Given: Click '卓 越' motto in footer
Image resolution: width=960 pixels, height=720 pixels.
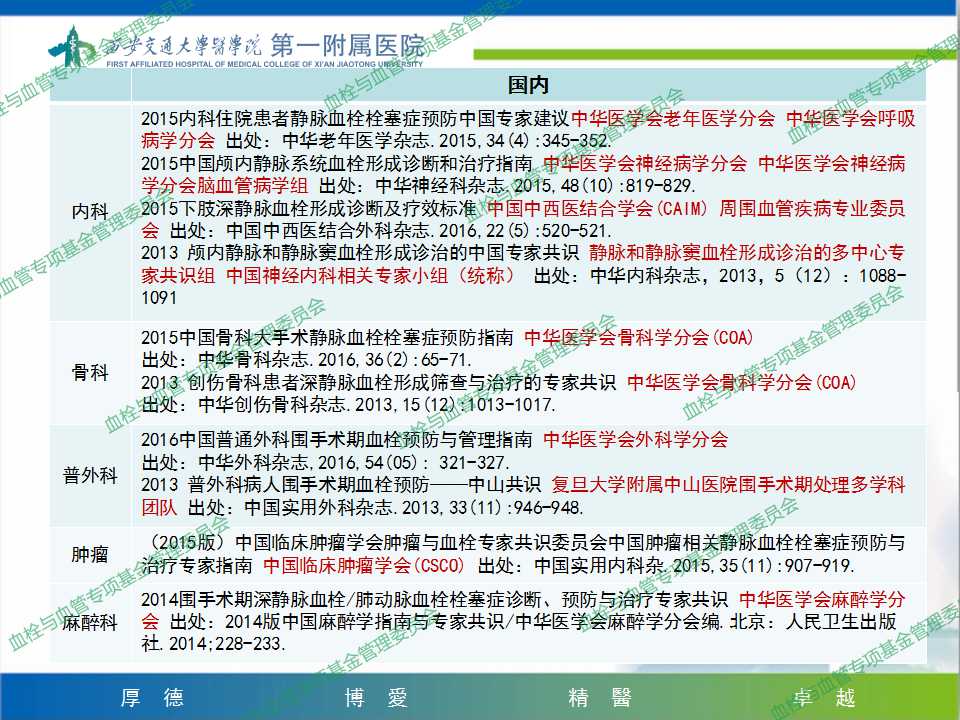Looking at the screenshot, I should pyautogui.click(x=824, y=697).
